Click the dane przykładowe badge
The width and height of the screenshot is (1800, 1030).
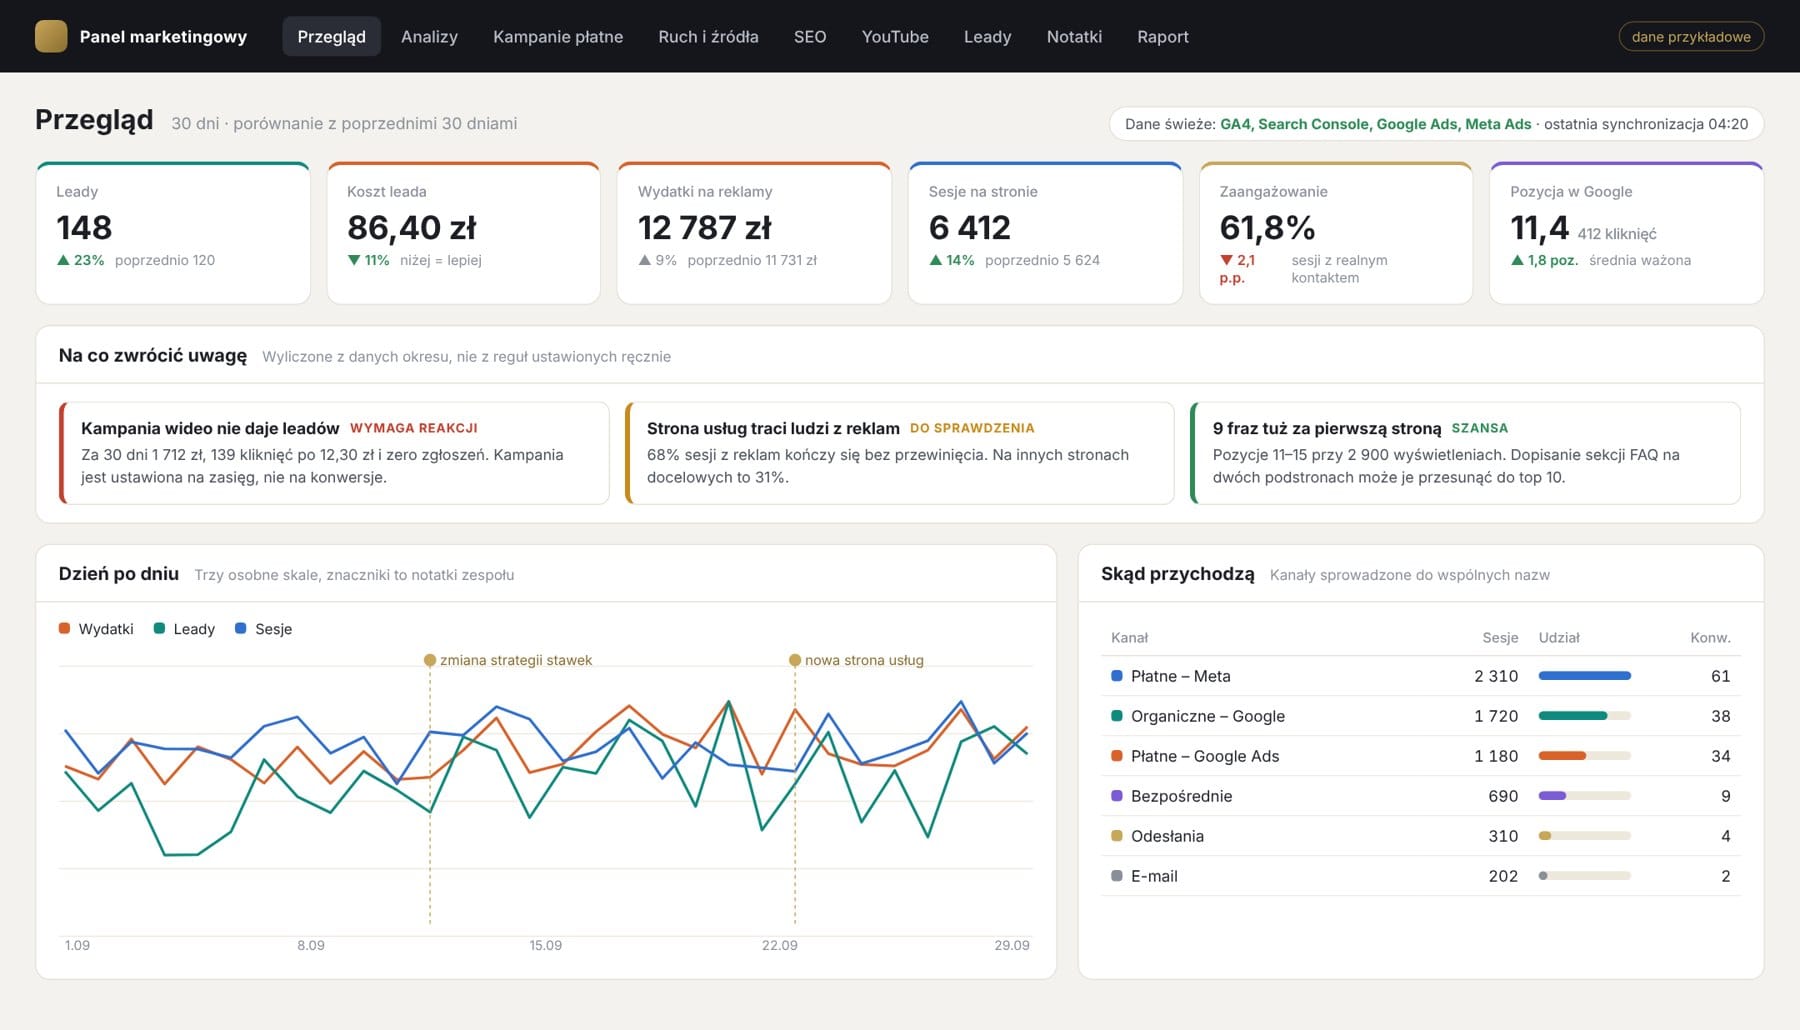click(x=1691, y=36)
